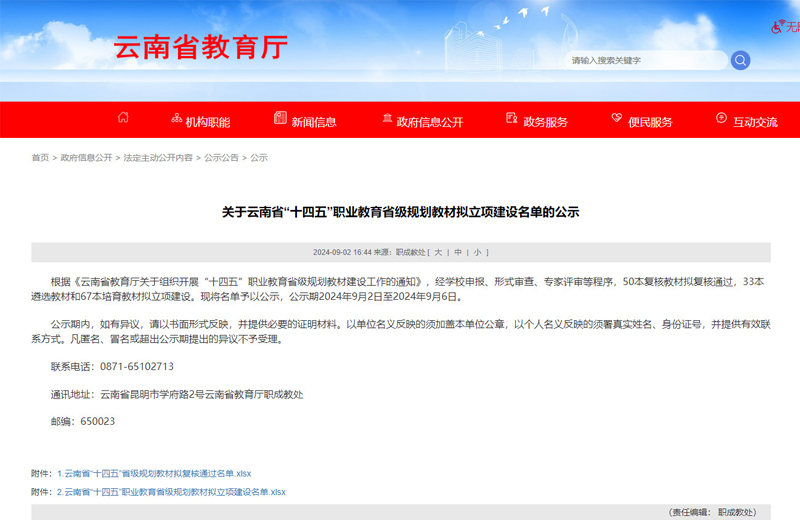Click the magnifier search button
The height and width of the screenshot is (520, 800).
click(740, 60)
